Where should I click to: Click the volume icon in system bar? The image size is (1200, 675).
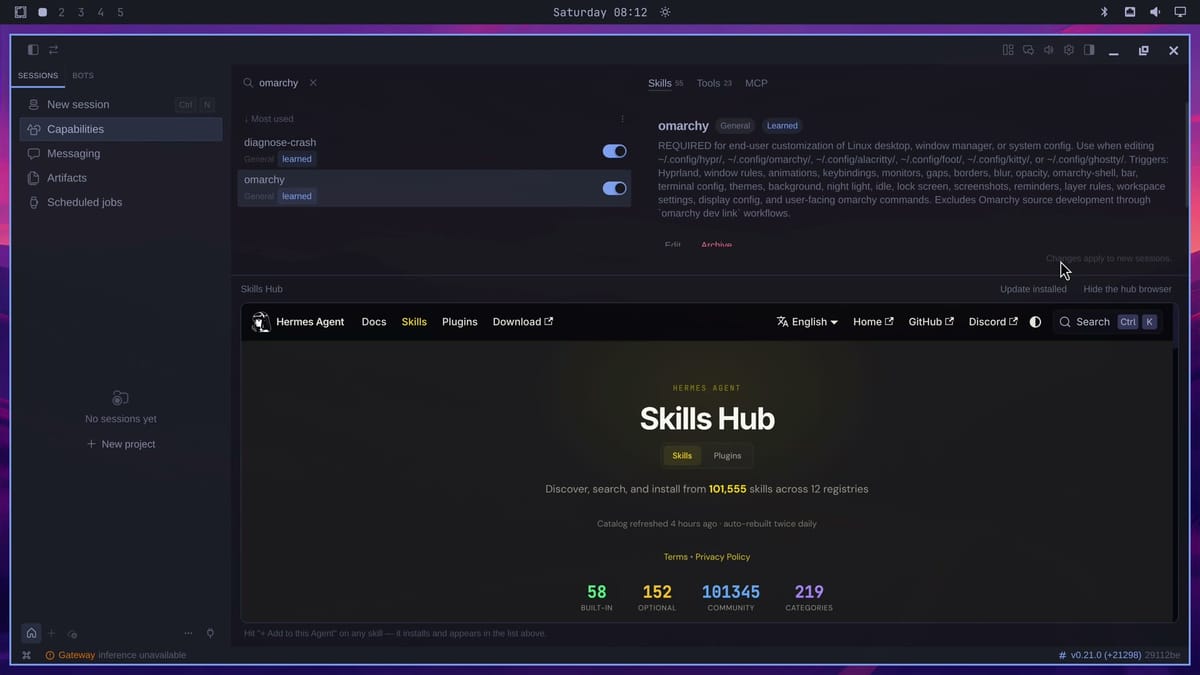[x=1155, y=12]
